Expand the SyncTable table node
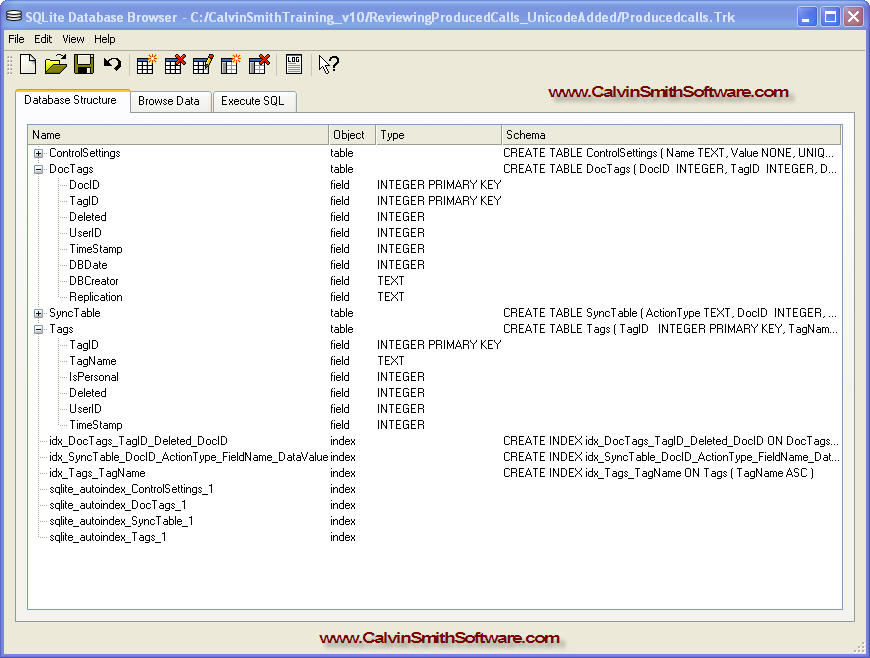Image resolution: width=870 pixels, height=658 pixels. pyautogui.click(x=39, y=313)
